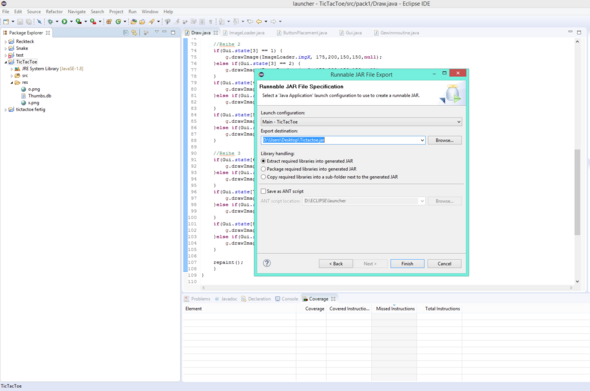The width and height of the screenshot is (590, 391).
Task: Open the Help menu
Action: (x=168, y=12)
